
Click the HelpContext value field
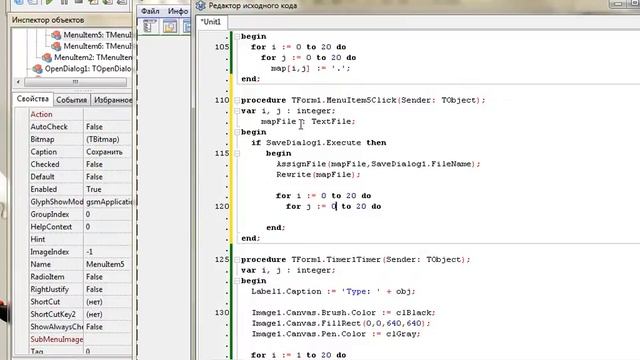point(108,227)
